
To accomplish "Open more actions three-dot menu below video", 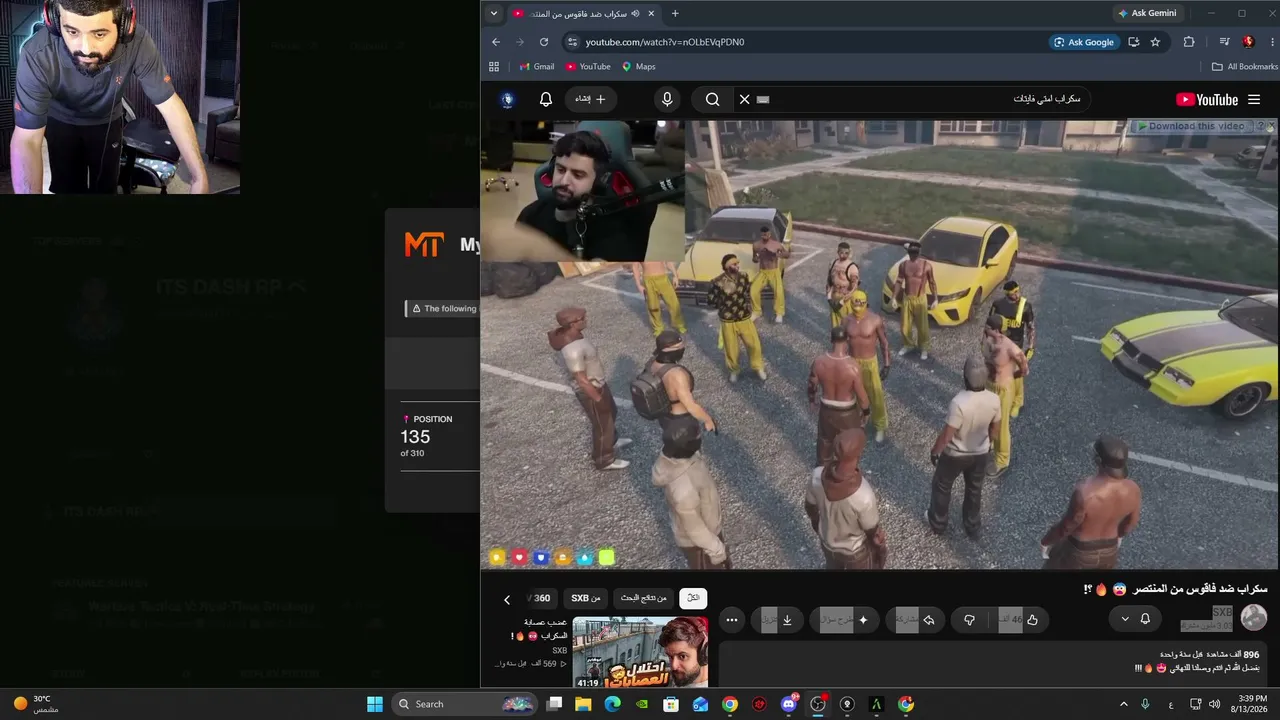I will tap(732, 620).
